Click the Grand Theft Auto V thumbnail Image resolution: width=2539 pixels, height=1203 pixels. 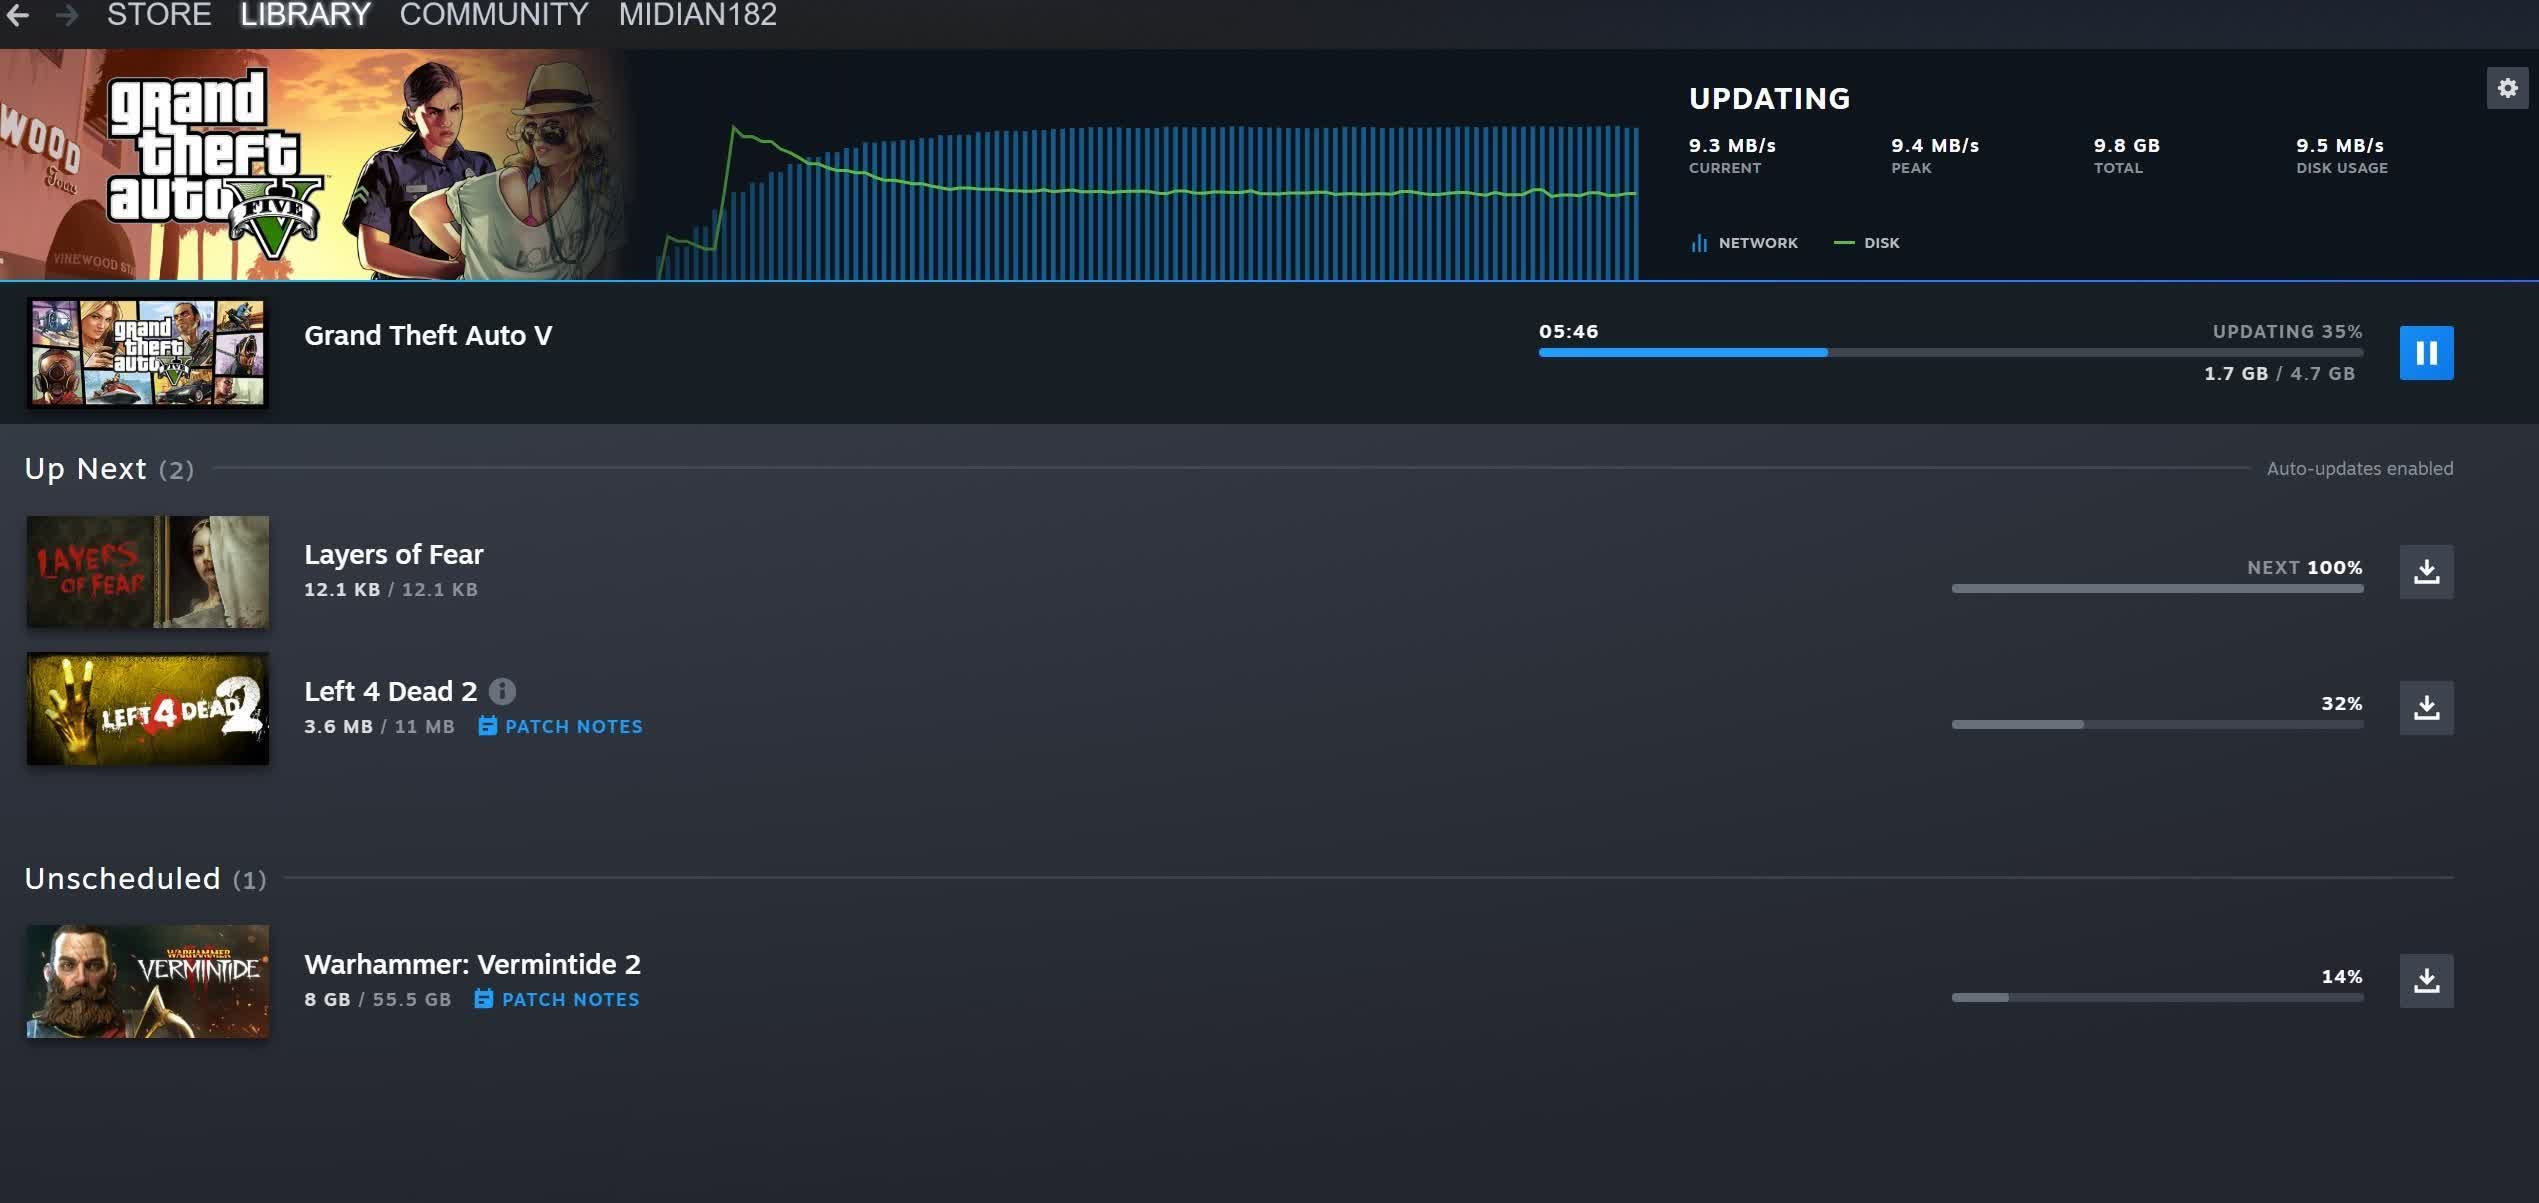pyautogui.click(x=146, y=351)
